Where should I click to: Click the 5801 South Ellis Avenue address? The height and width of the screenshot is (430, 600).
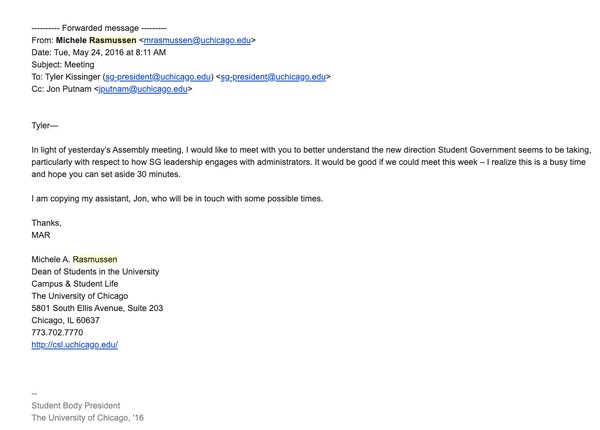[x=97, y=308]
